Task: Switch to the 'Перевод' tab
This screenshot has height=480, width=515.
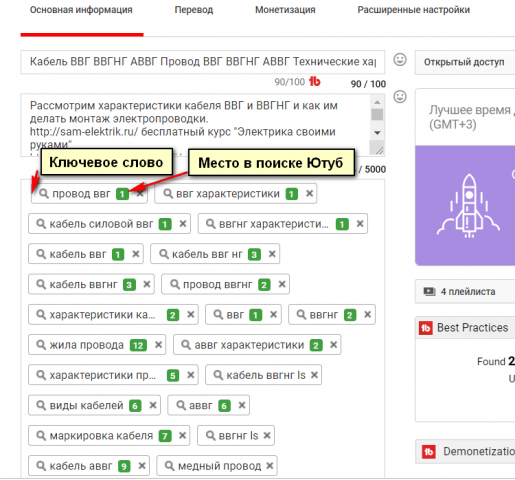Action: click(194, 10)
